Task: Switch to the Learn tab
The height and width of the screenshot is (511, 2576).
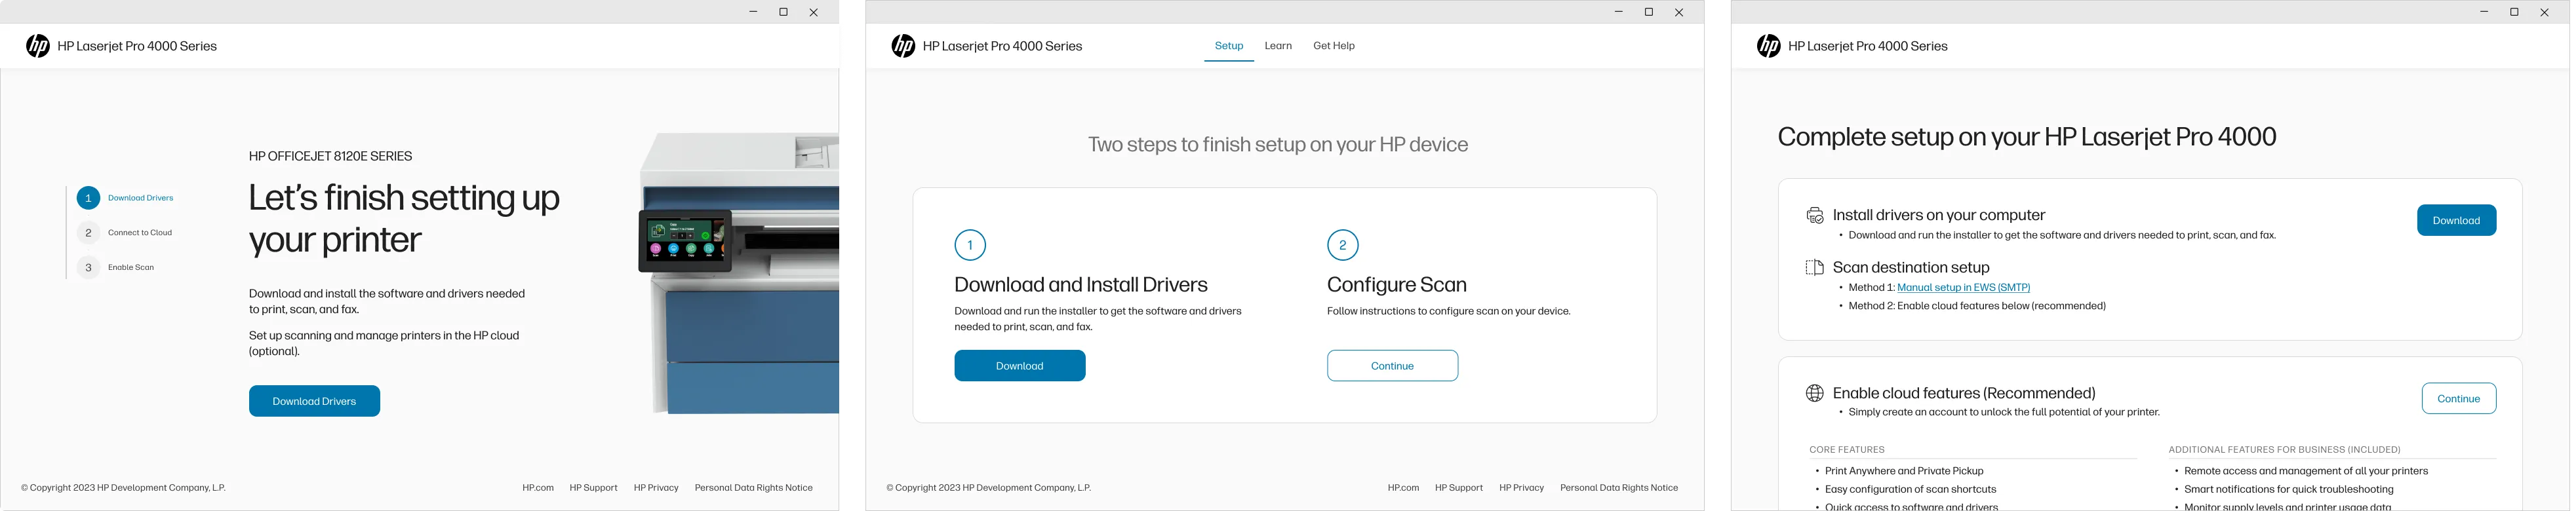Action: point(1278,46)
